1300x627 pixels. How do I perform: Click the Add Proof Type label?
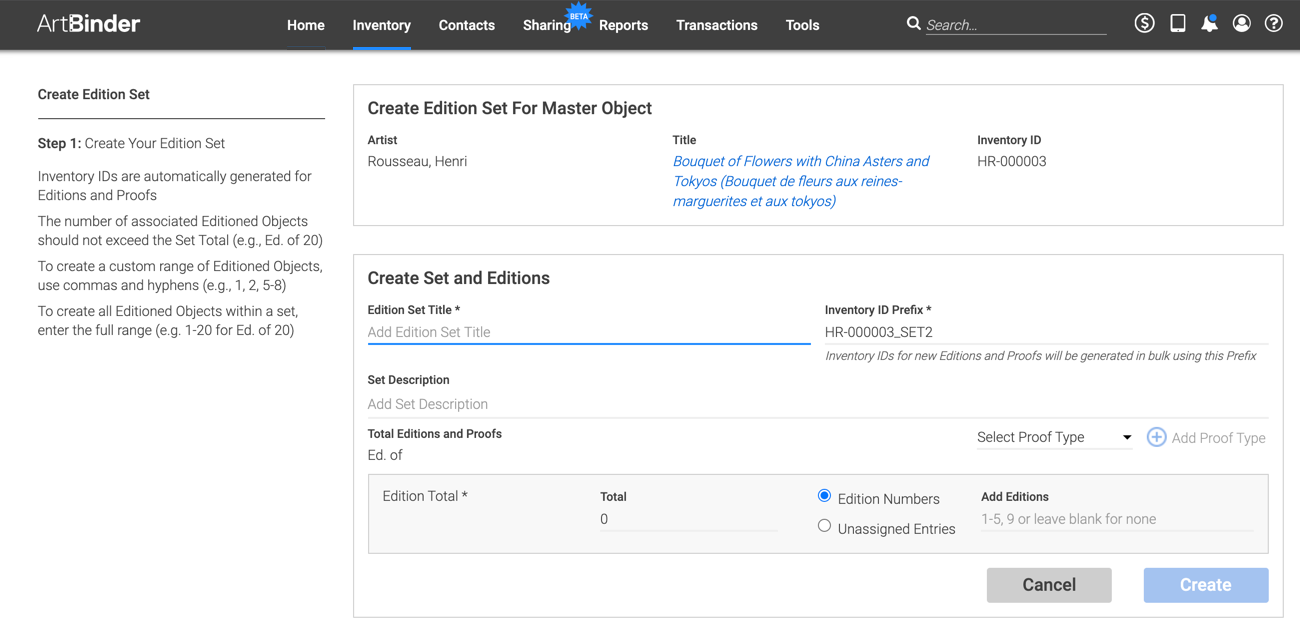click(1219, 438)
